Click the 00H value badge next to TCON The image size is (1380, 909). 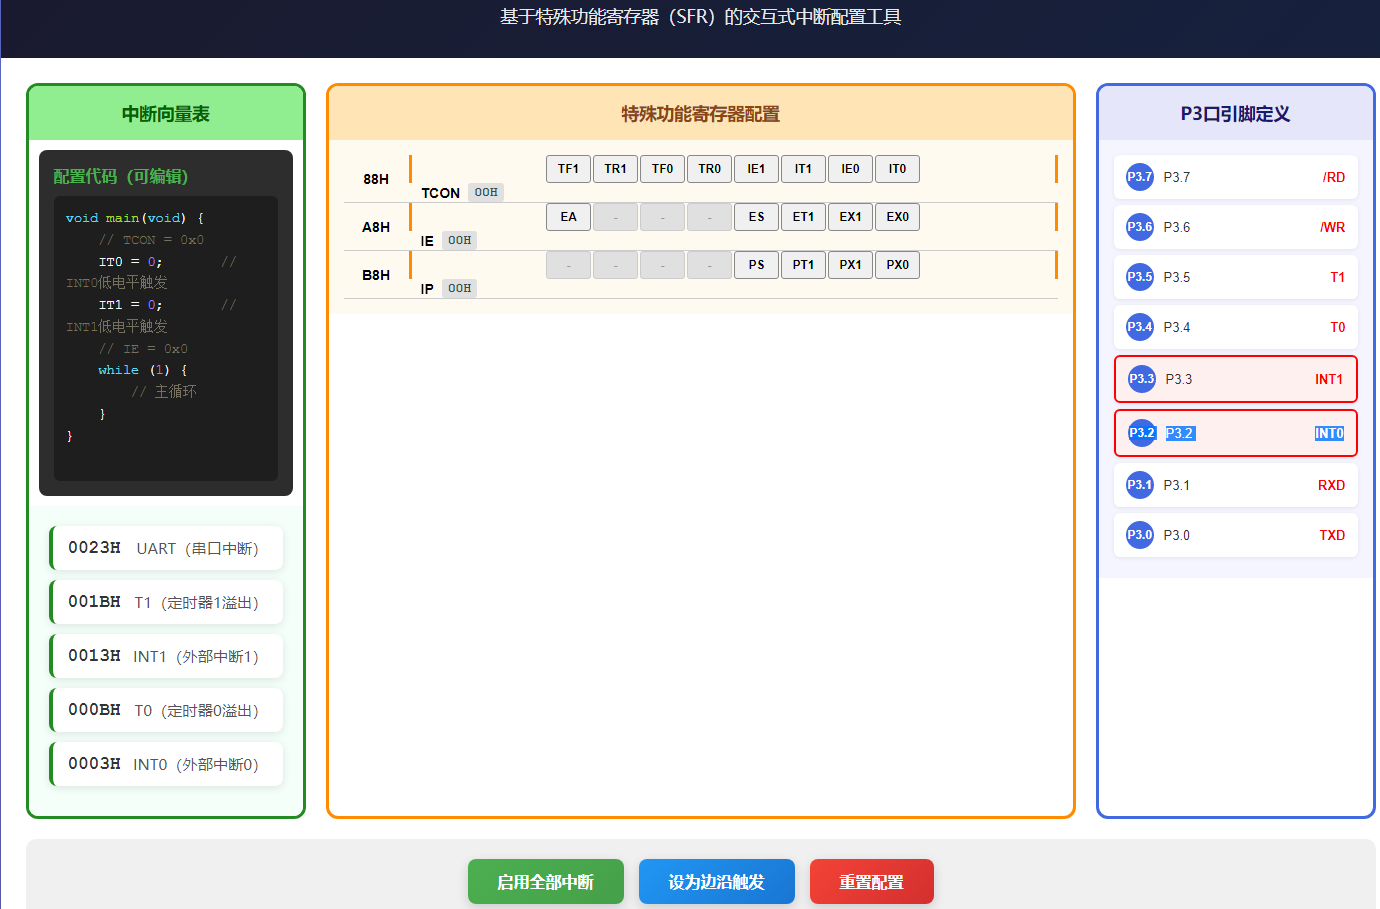point(486,191)
